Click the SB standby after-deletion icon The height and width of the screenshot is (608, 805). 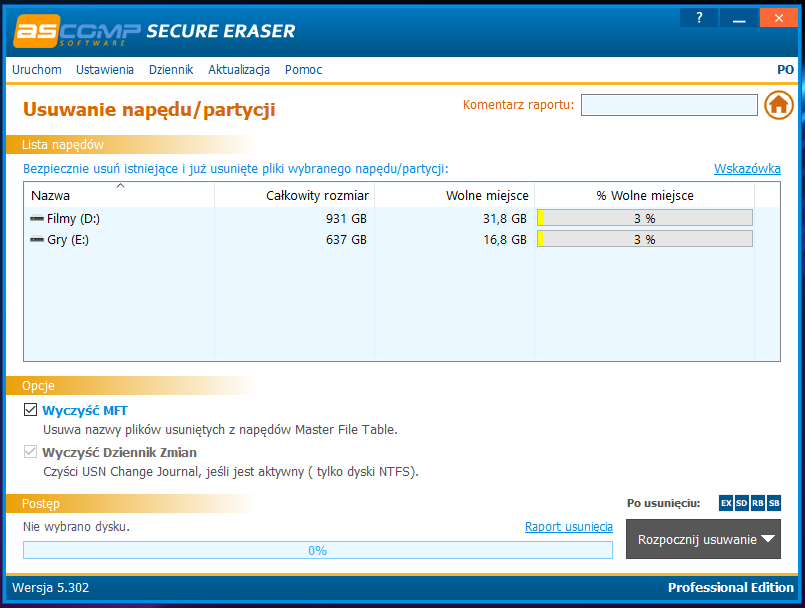point(774,503)
